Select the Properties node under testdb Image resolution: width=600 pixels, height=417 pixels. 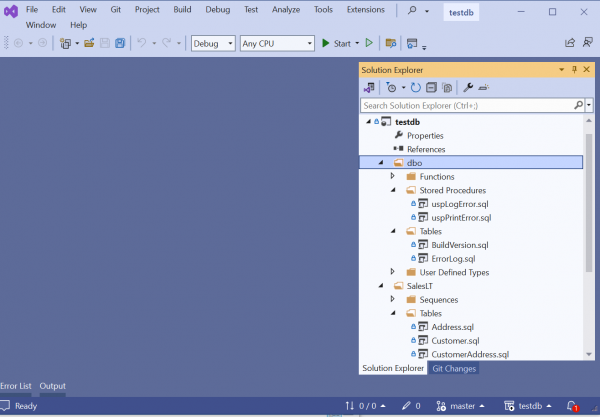tap(425, 135)
